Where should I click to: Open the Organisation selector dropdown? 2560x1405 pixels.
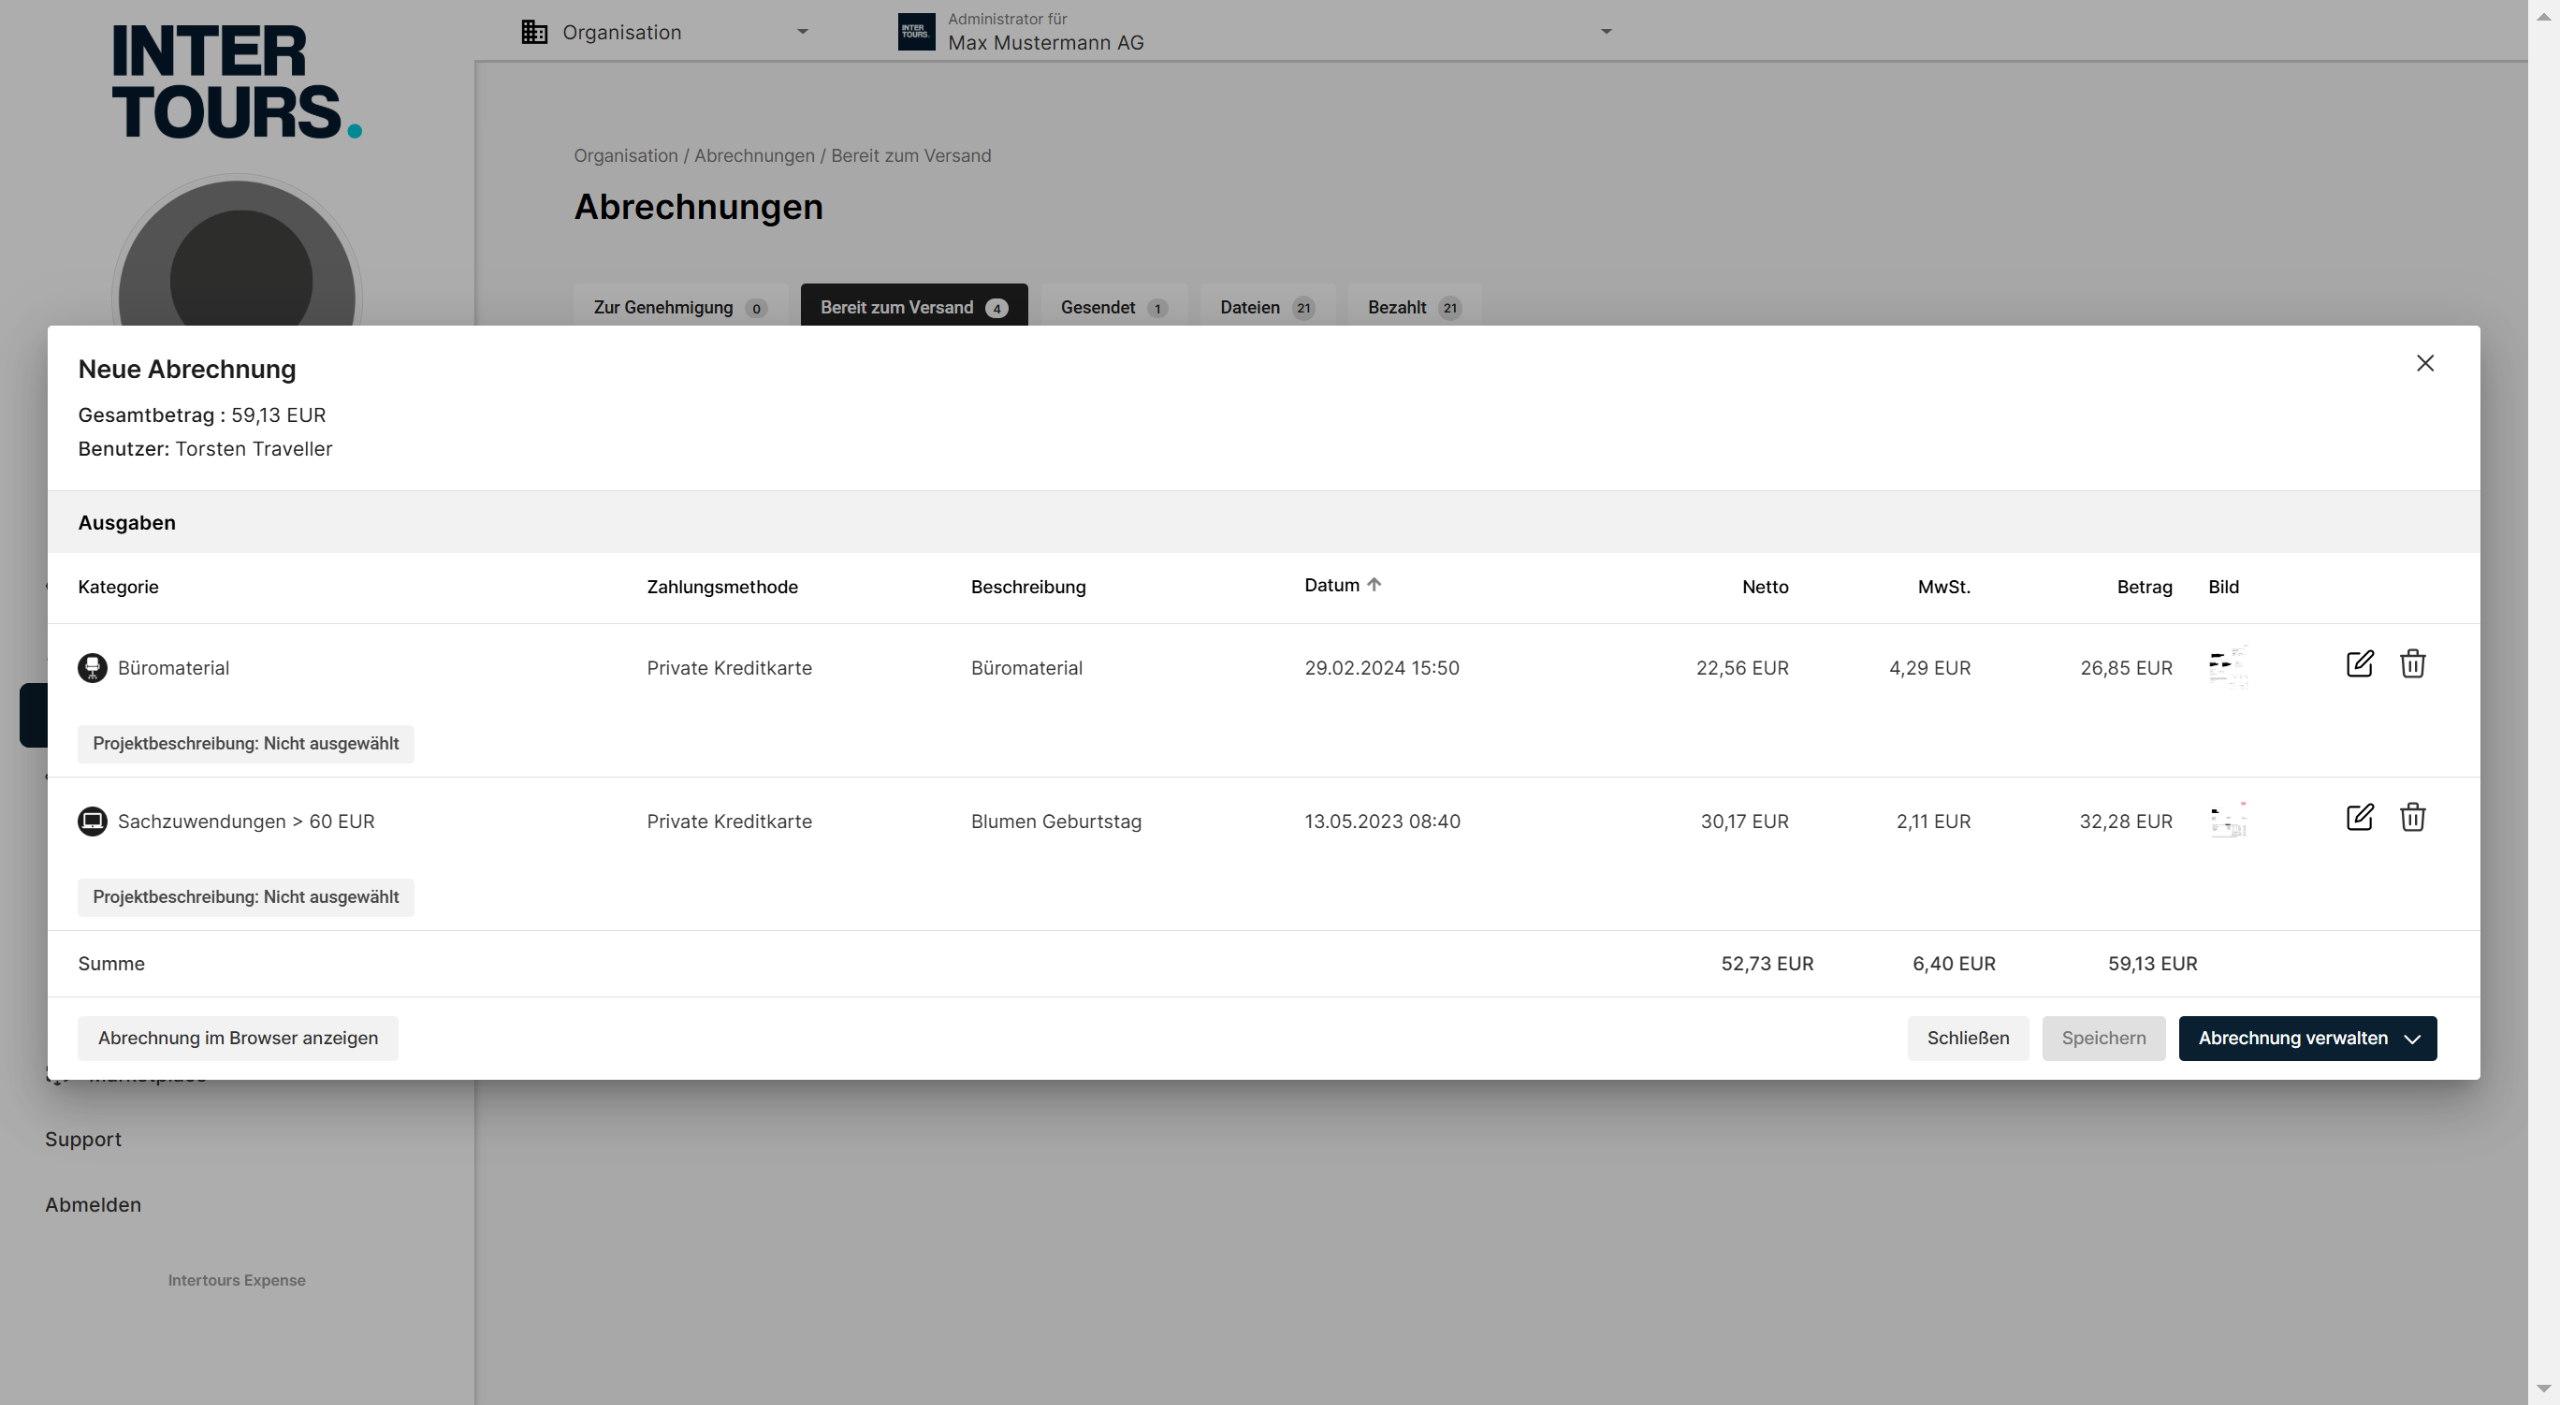tap(664, 32)
